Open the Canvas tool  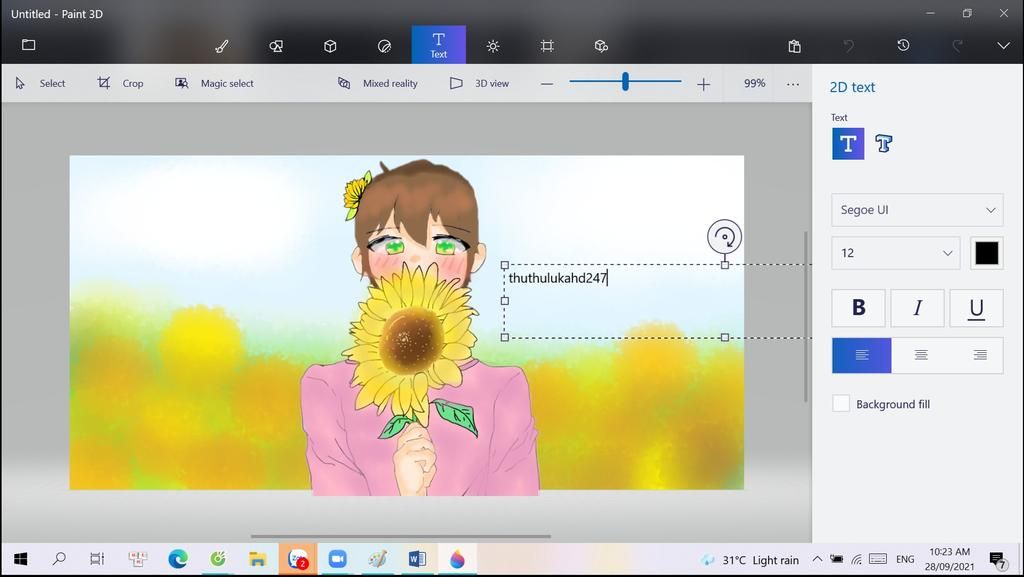[547, 46]
